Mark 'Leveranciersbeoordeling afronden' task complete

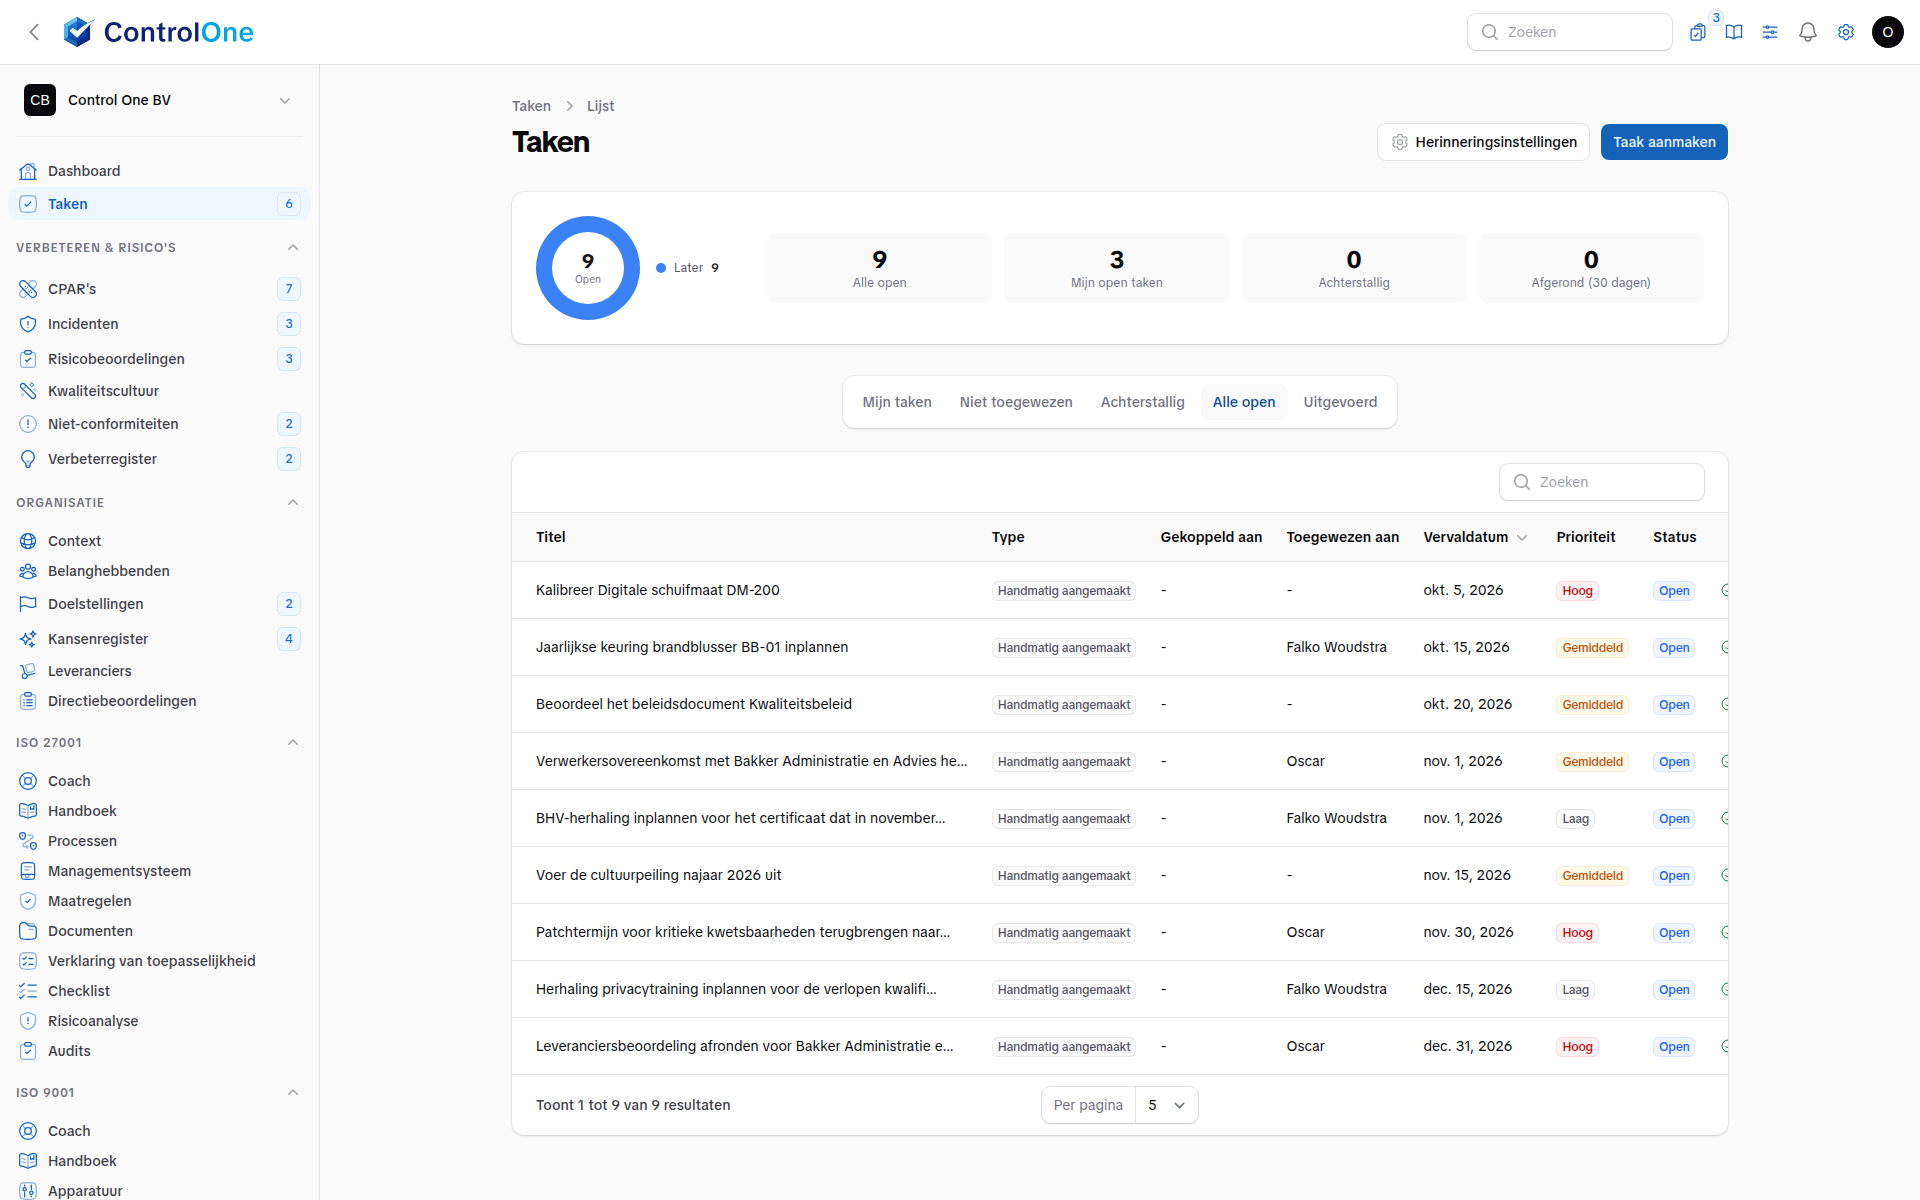coord(1724,1047)
